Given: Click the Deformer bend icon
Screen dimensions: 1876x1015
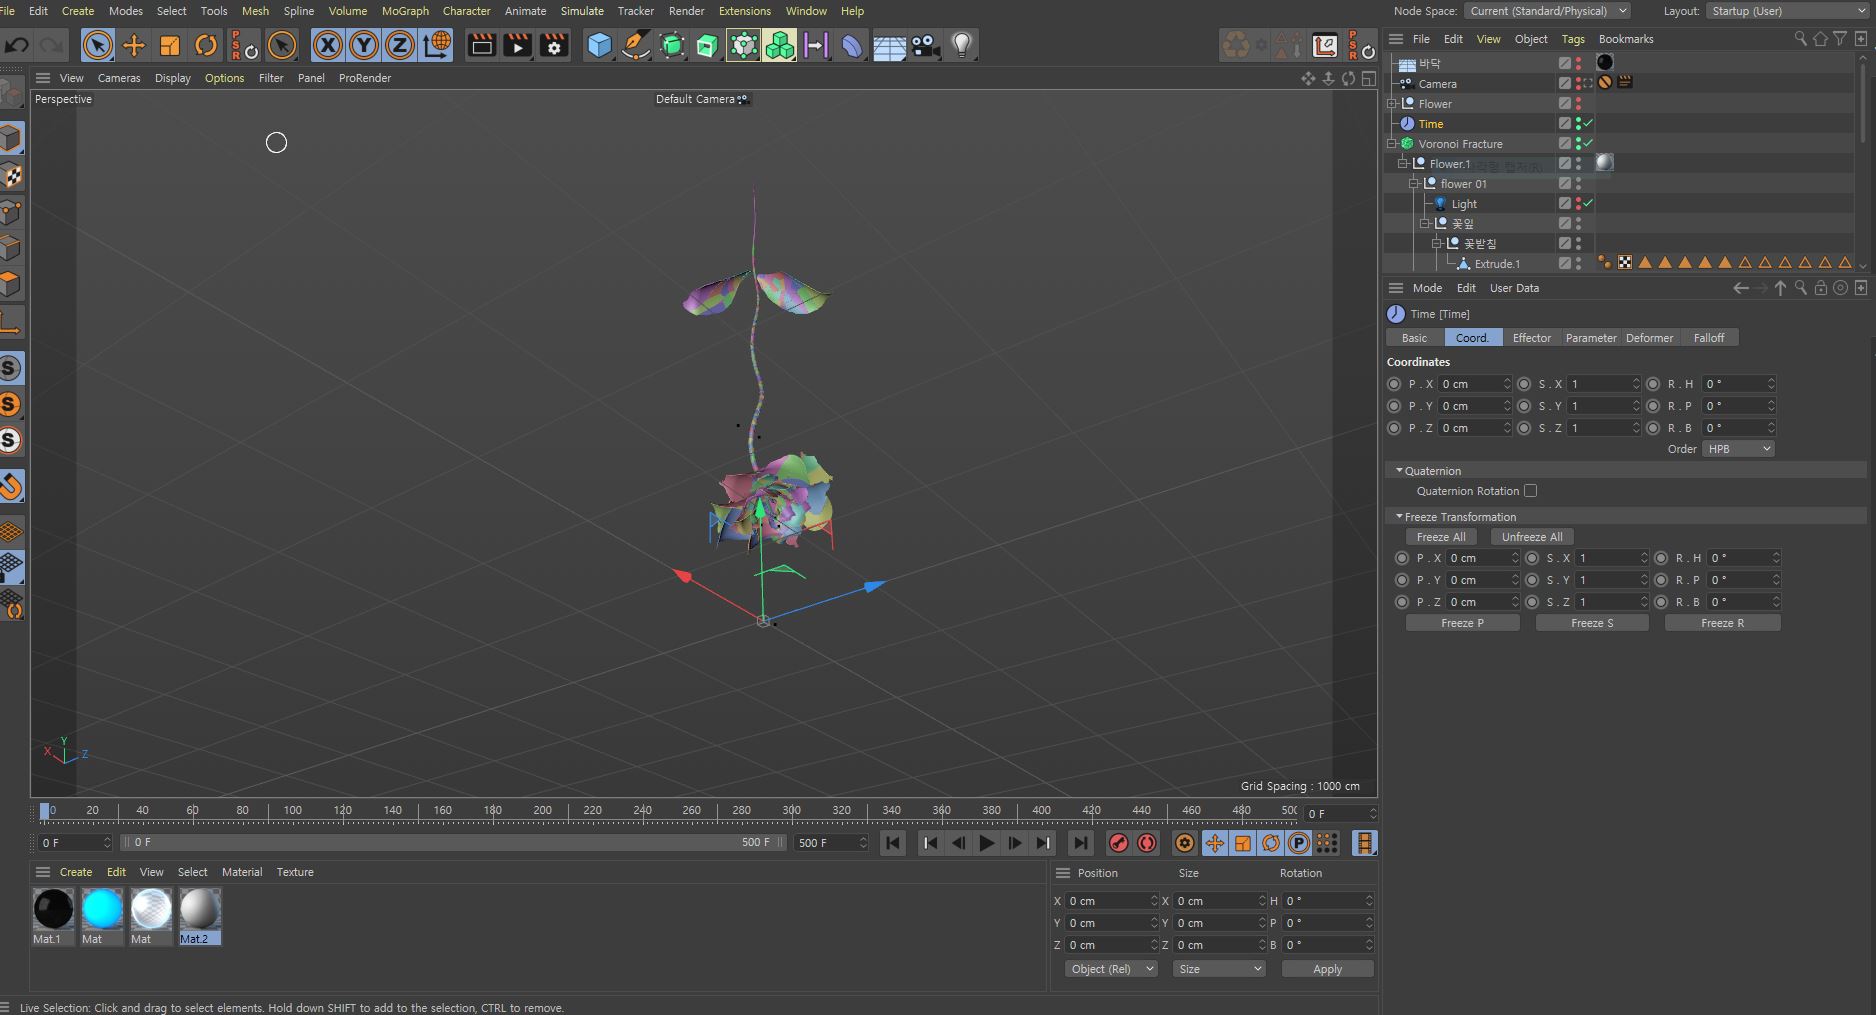Looking at the screenshot, I should pyautogui.click(x=851, y=45).
